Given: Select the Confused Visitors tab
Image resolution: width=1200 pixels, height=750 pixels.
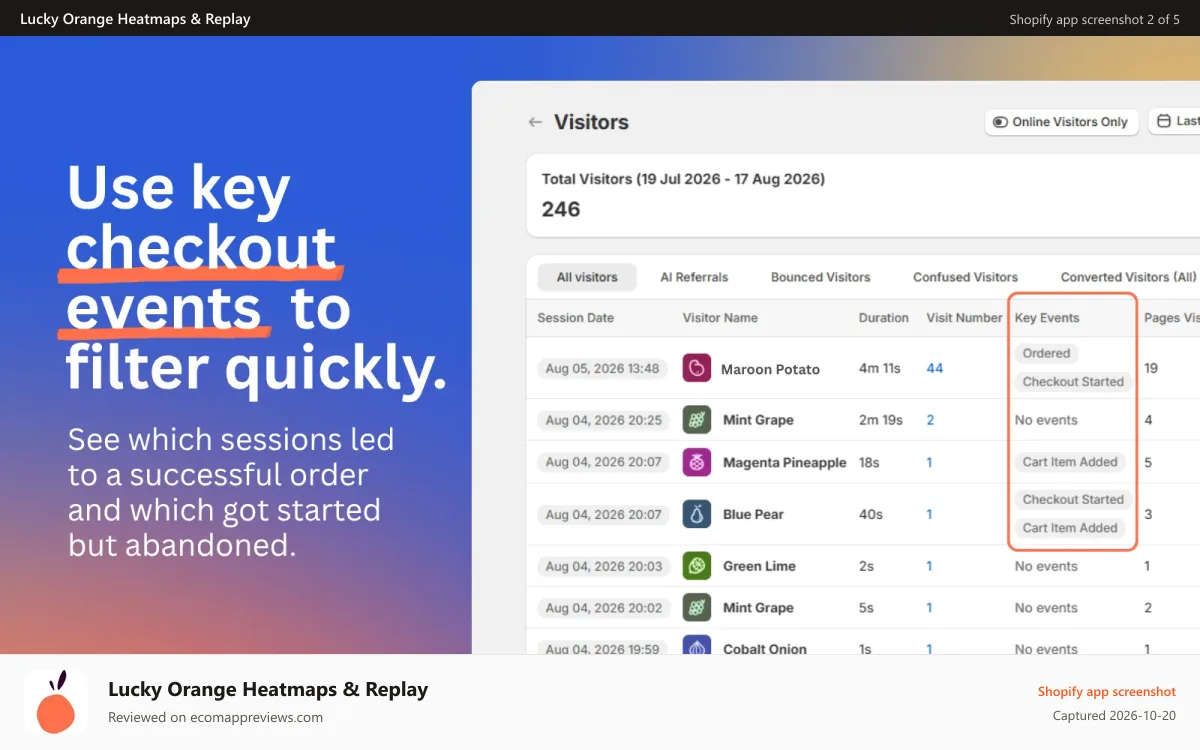Looking at the screenshot, I should 965,277.
